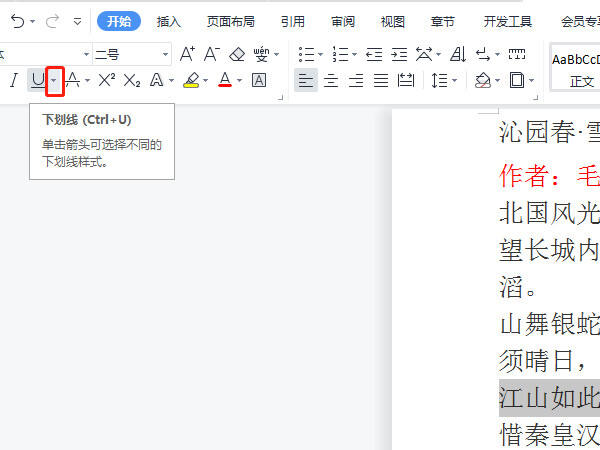
Task: Open the numbering style dropdown arrow
Action: (x=354, y=54)
